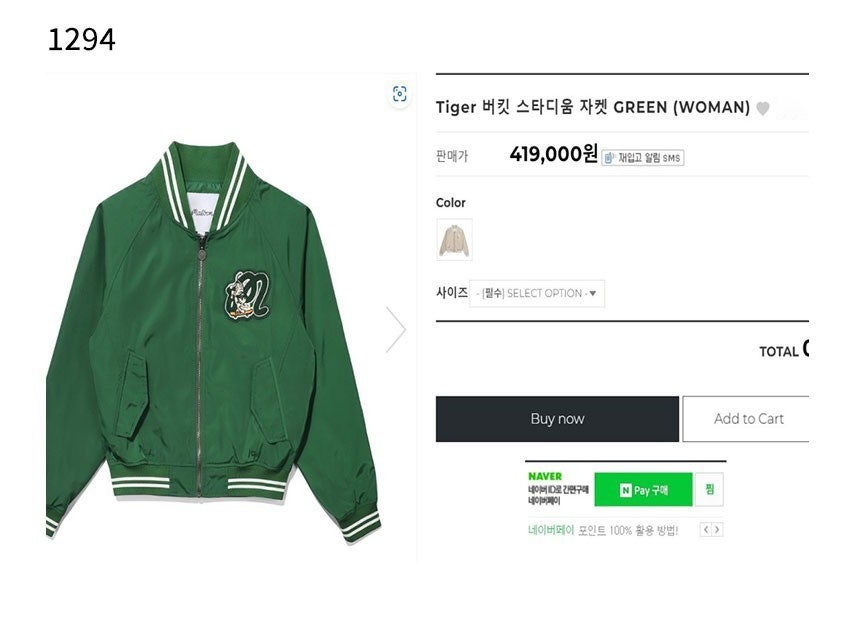Click the tiger patch on the jacket chest
This screenshot has height=633, width=860.
pyautogui.click(x=246, y=297)
